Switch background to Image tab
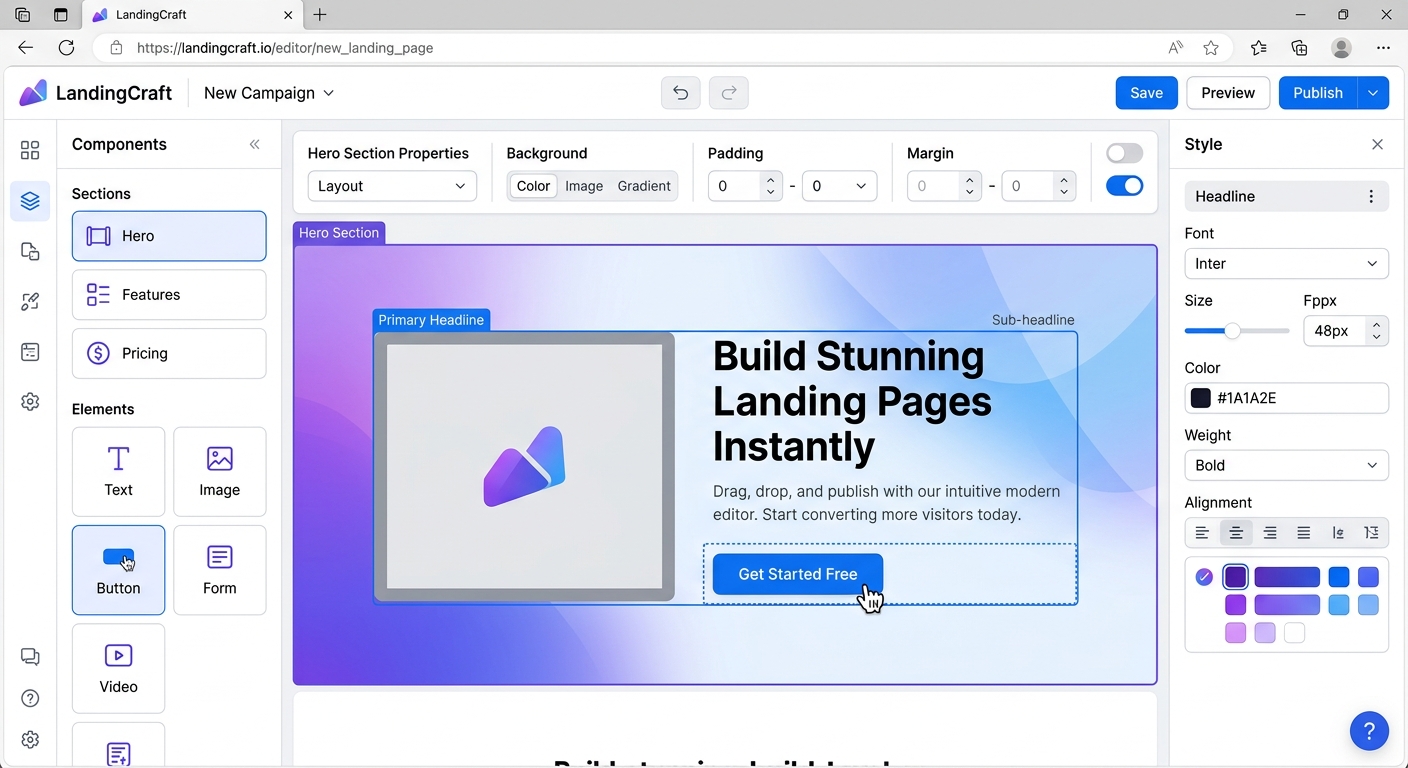1408x768 pixels. [584, 186]
